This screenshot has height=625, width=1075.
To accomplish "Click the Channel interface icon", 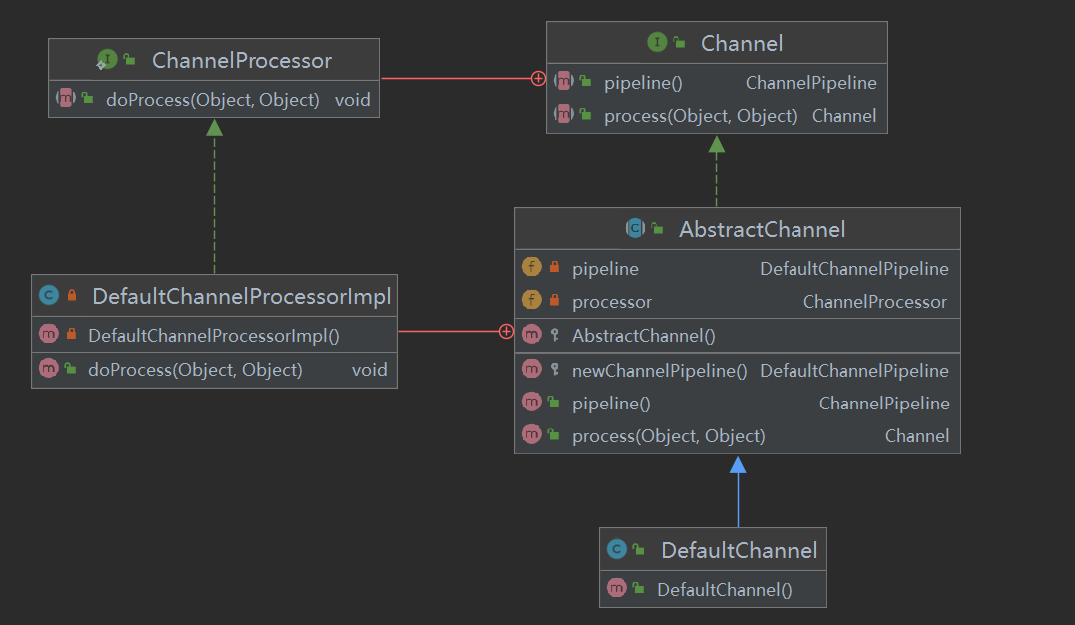I will pyautogui.click(x=657, y=42).
